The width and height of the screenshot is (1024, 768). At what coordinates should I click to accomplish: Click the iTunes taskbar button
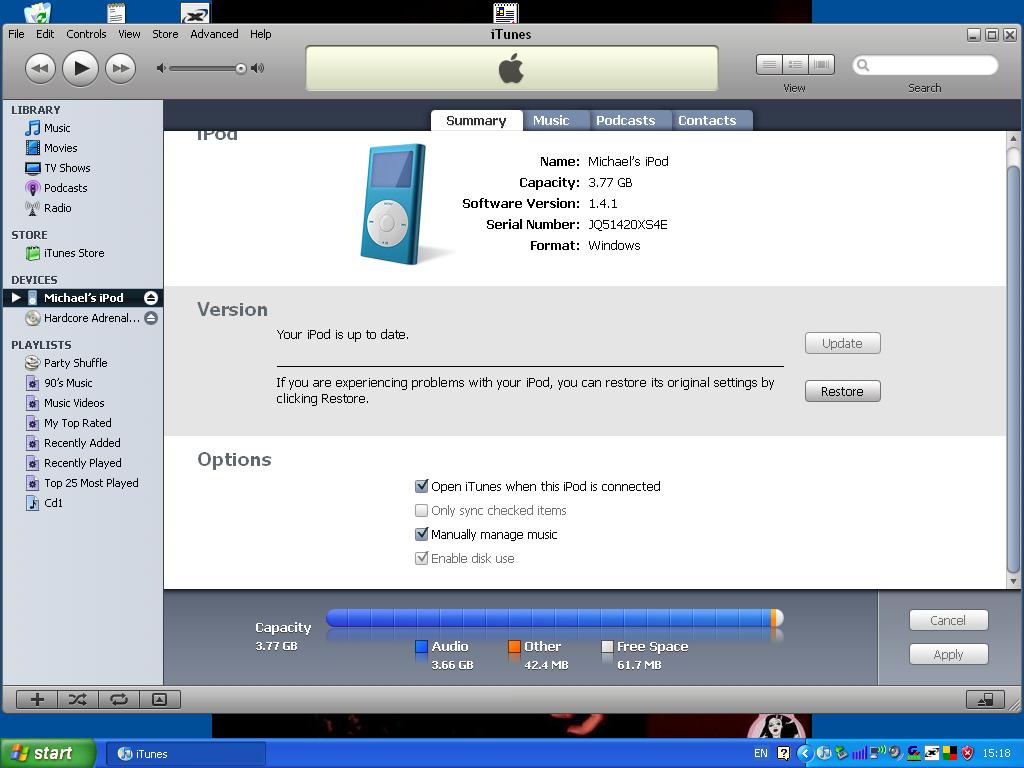coord(185,754)
